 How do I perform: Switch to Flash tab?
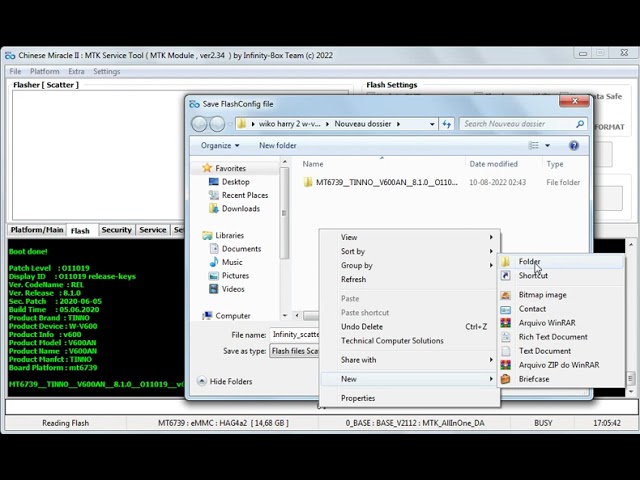[x=80, y=231]
